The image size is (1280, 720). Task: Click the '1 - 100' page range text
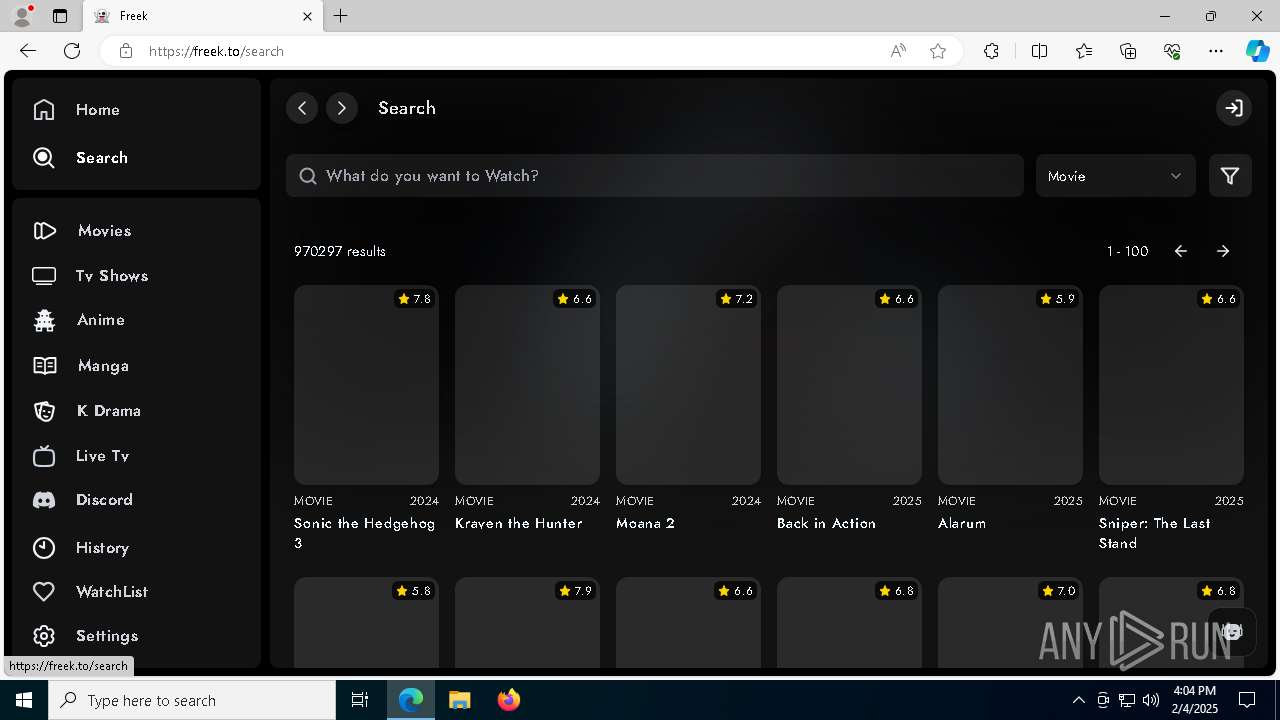coord(1128,251)
